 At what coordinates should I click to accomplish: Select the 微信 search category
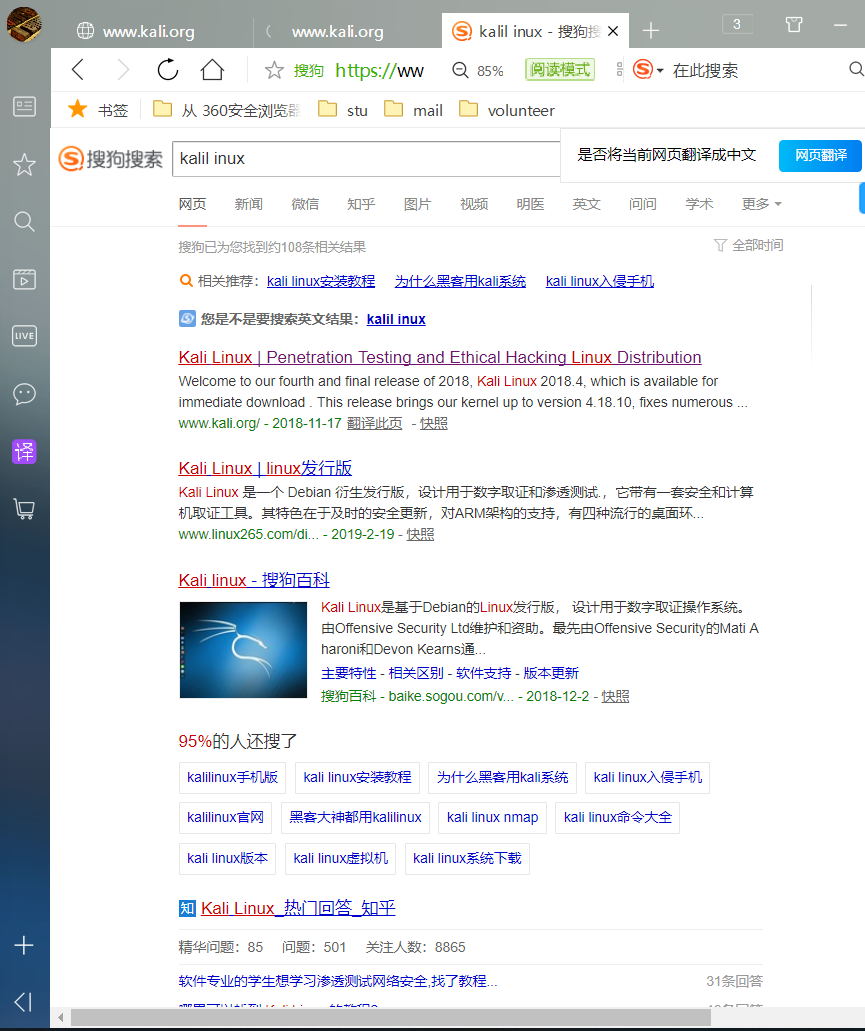pyautogui.click(x=305, y=204)
